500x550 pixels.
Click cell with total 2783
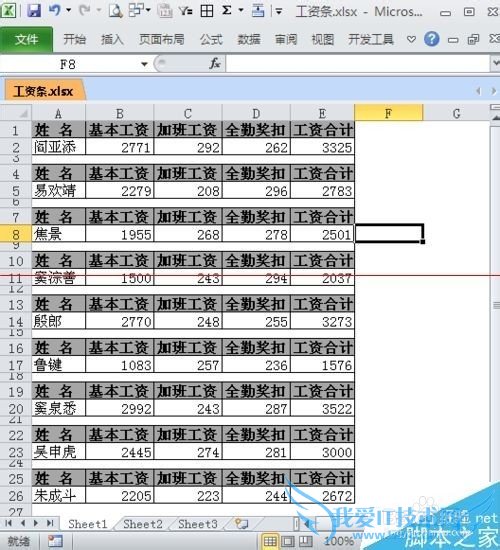[x=322, y=191]
